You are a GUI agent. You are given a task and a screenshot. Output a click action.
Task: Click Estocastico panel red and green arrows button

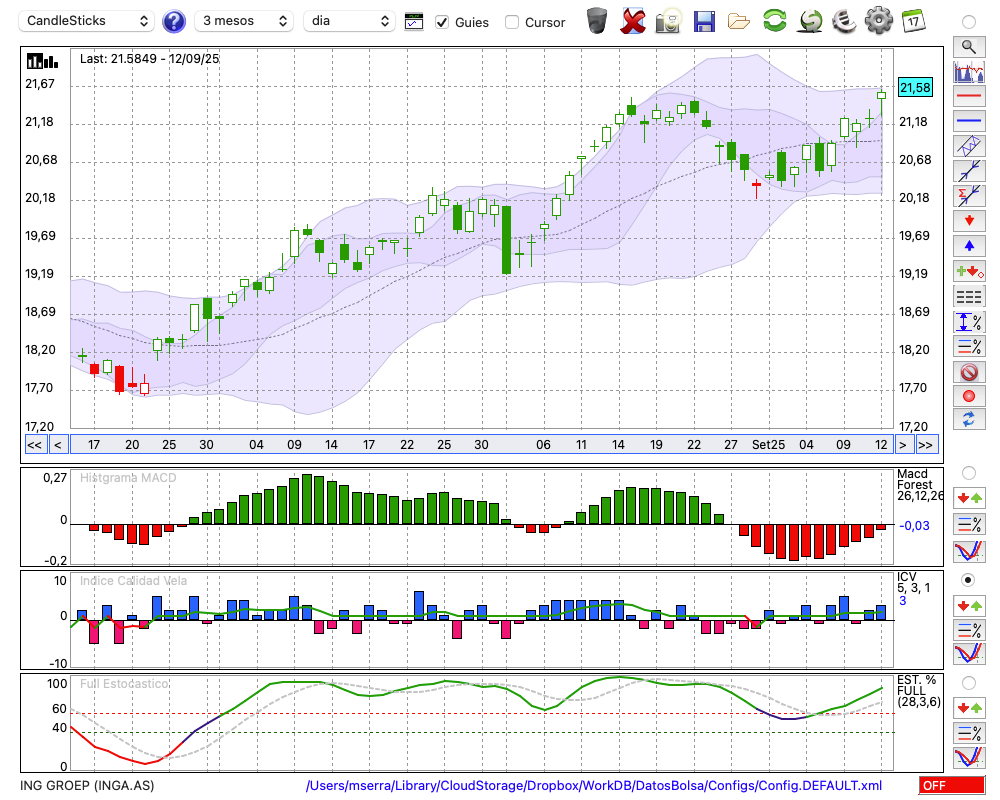pyautogui.click(x=969, y=707)
